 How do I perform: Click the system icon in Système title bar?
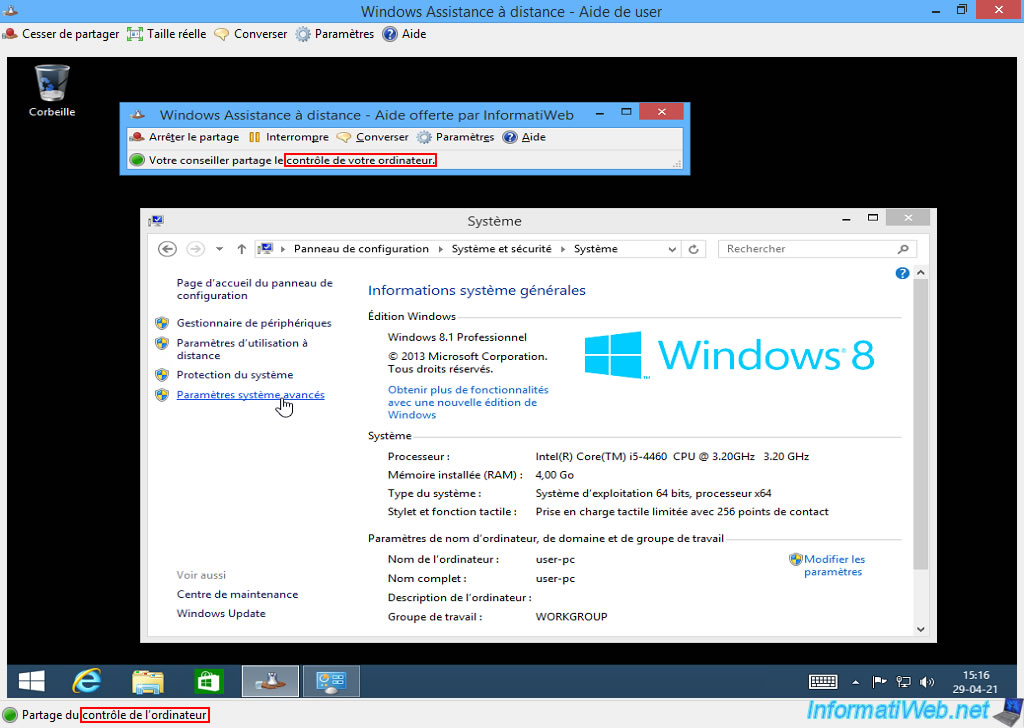(156, 221)
